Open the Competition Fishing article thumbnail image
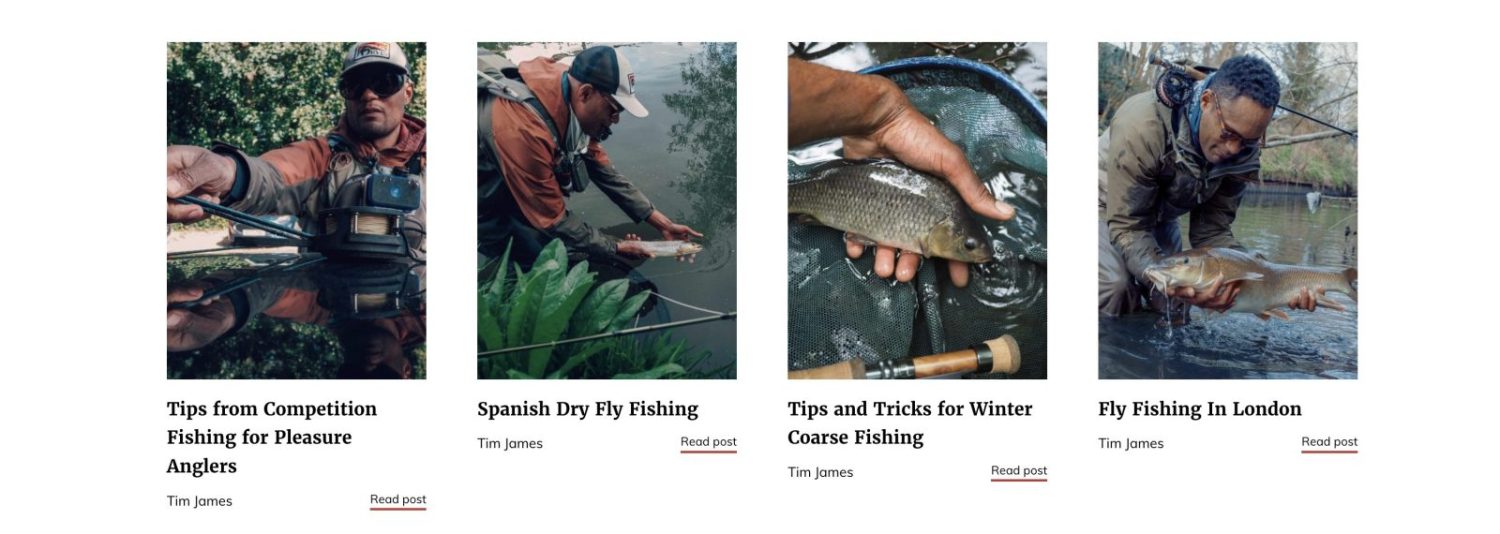This screenshot has height=534, width=1500. click(296, 210)
